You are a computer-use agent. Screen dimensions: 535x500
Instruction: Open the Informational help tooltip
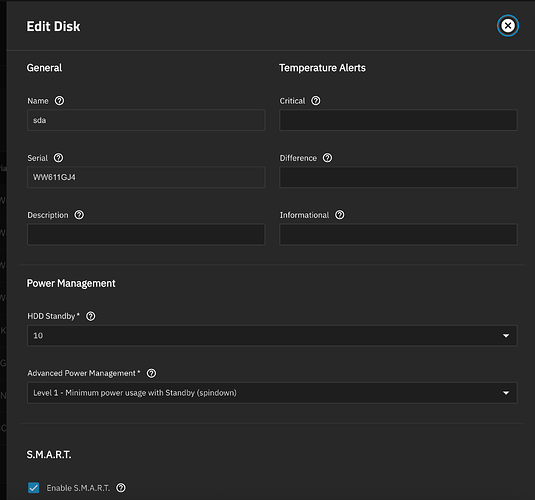(x=339, y=215)
